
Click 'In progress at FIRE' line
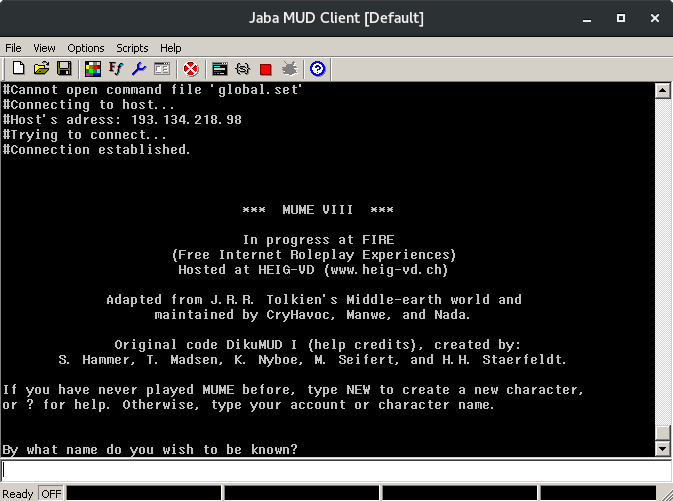[x=318, y=240]
